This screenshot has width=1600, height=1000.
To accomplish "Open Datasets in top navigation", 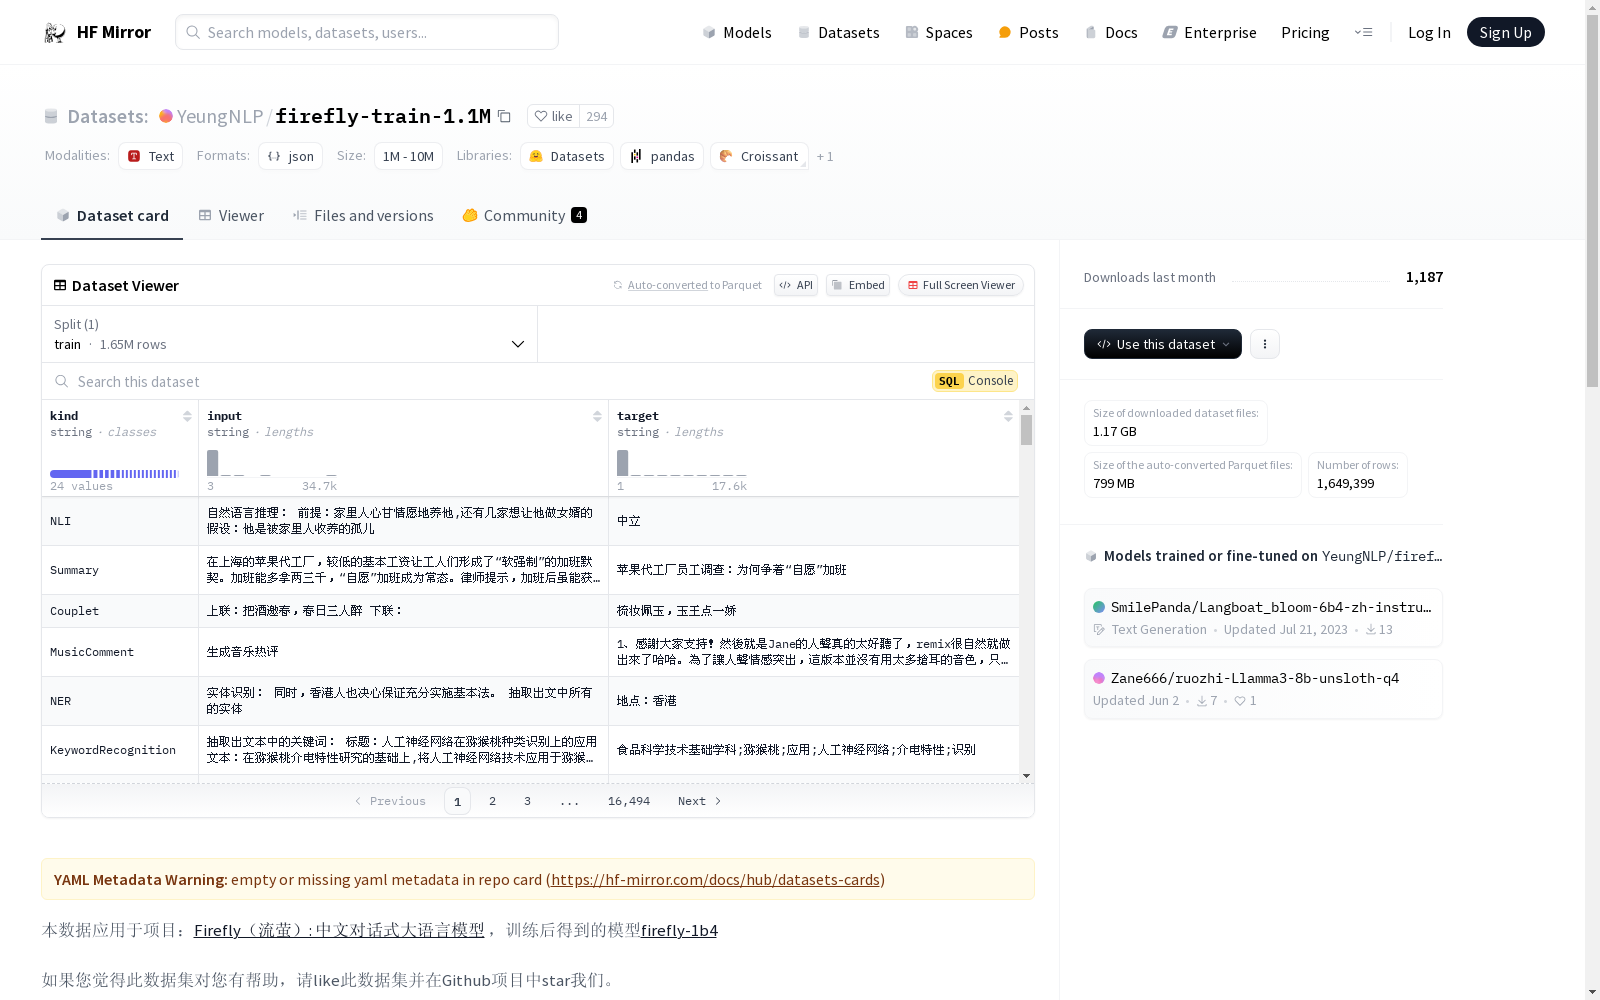I will coord(838,33).
